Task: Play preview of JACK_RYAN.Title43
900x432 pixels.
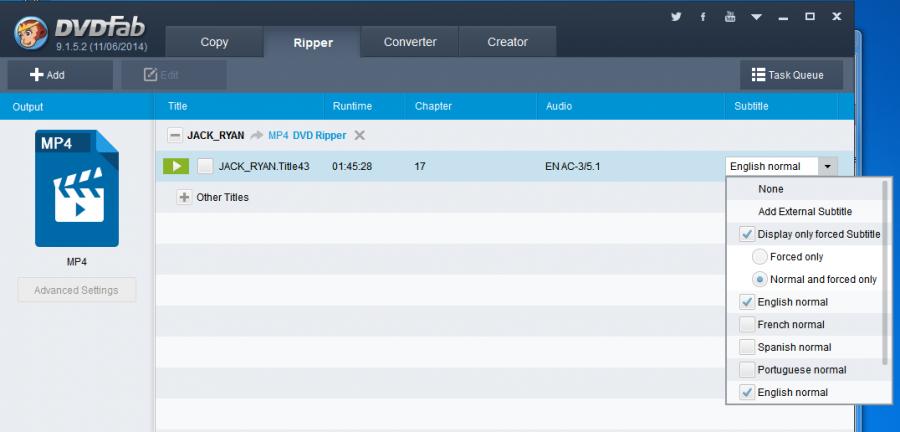Action: click(176, 166)
